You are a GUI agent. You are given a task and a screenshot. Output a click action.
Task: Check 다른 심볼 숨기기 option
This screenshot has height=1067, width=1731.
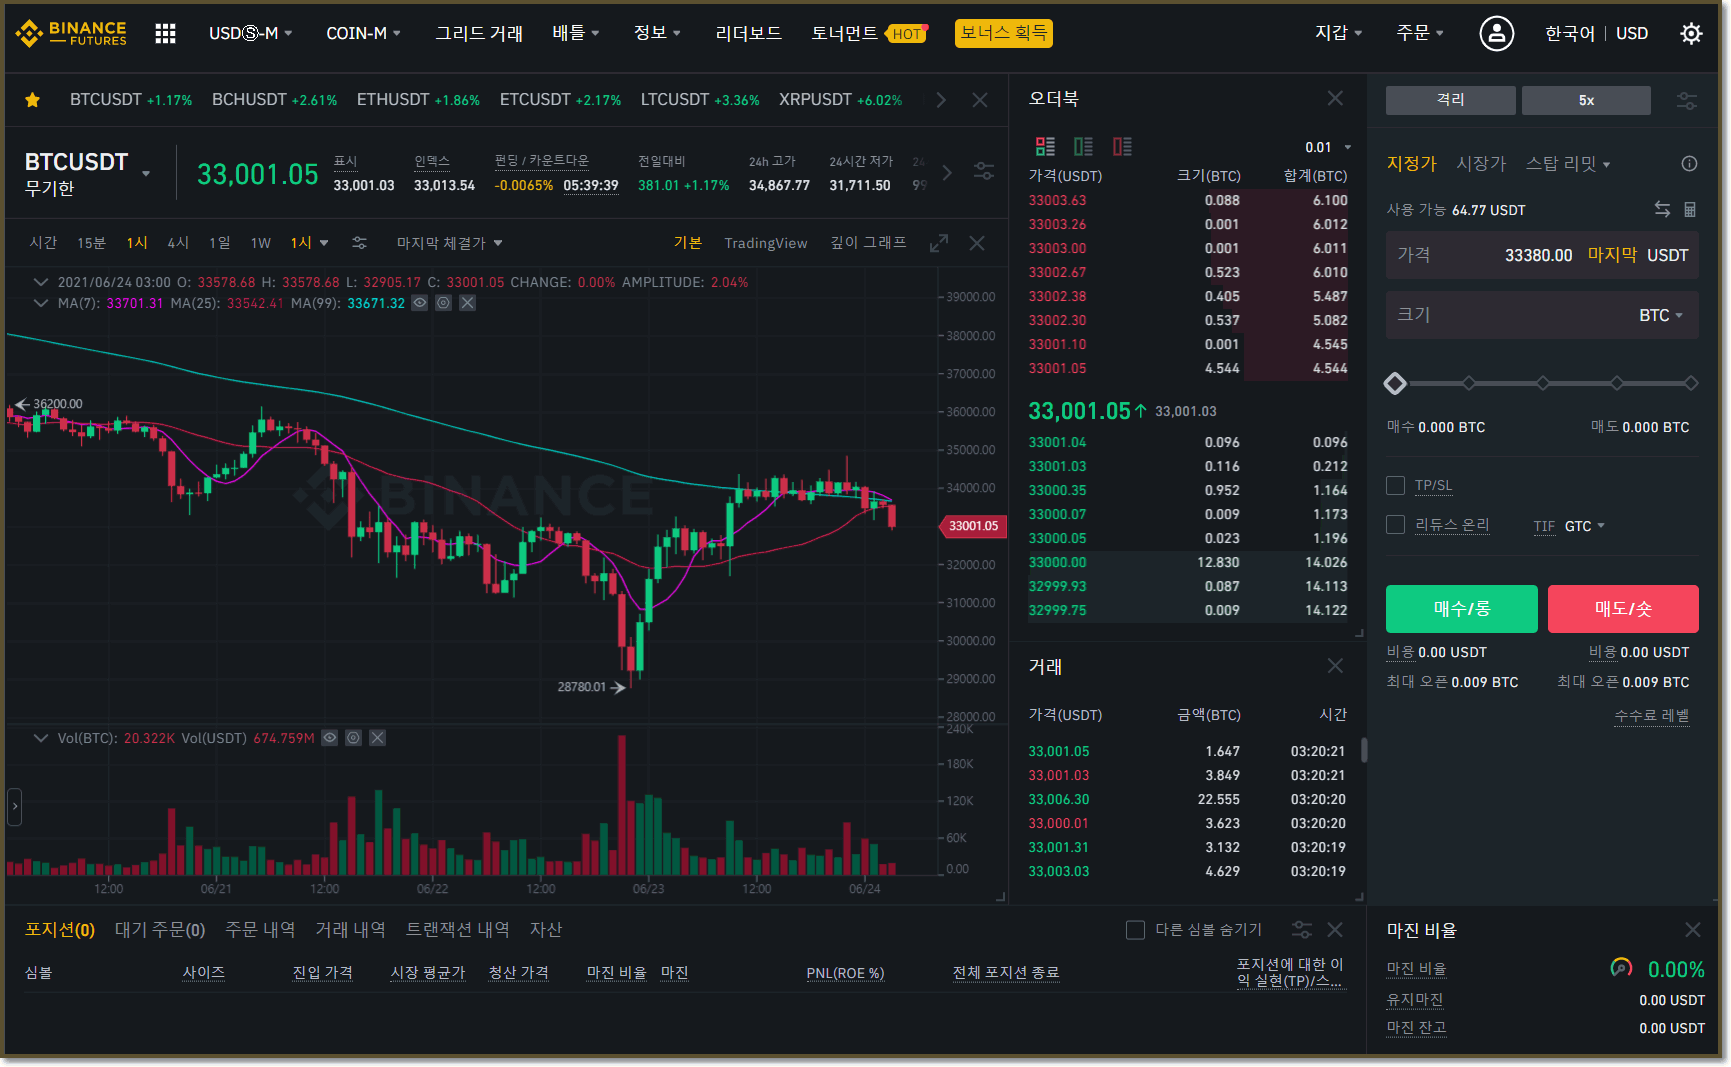click(1135, 930)
